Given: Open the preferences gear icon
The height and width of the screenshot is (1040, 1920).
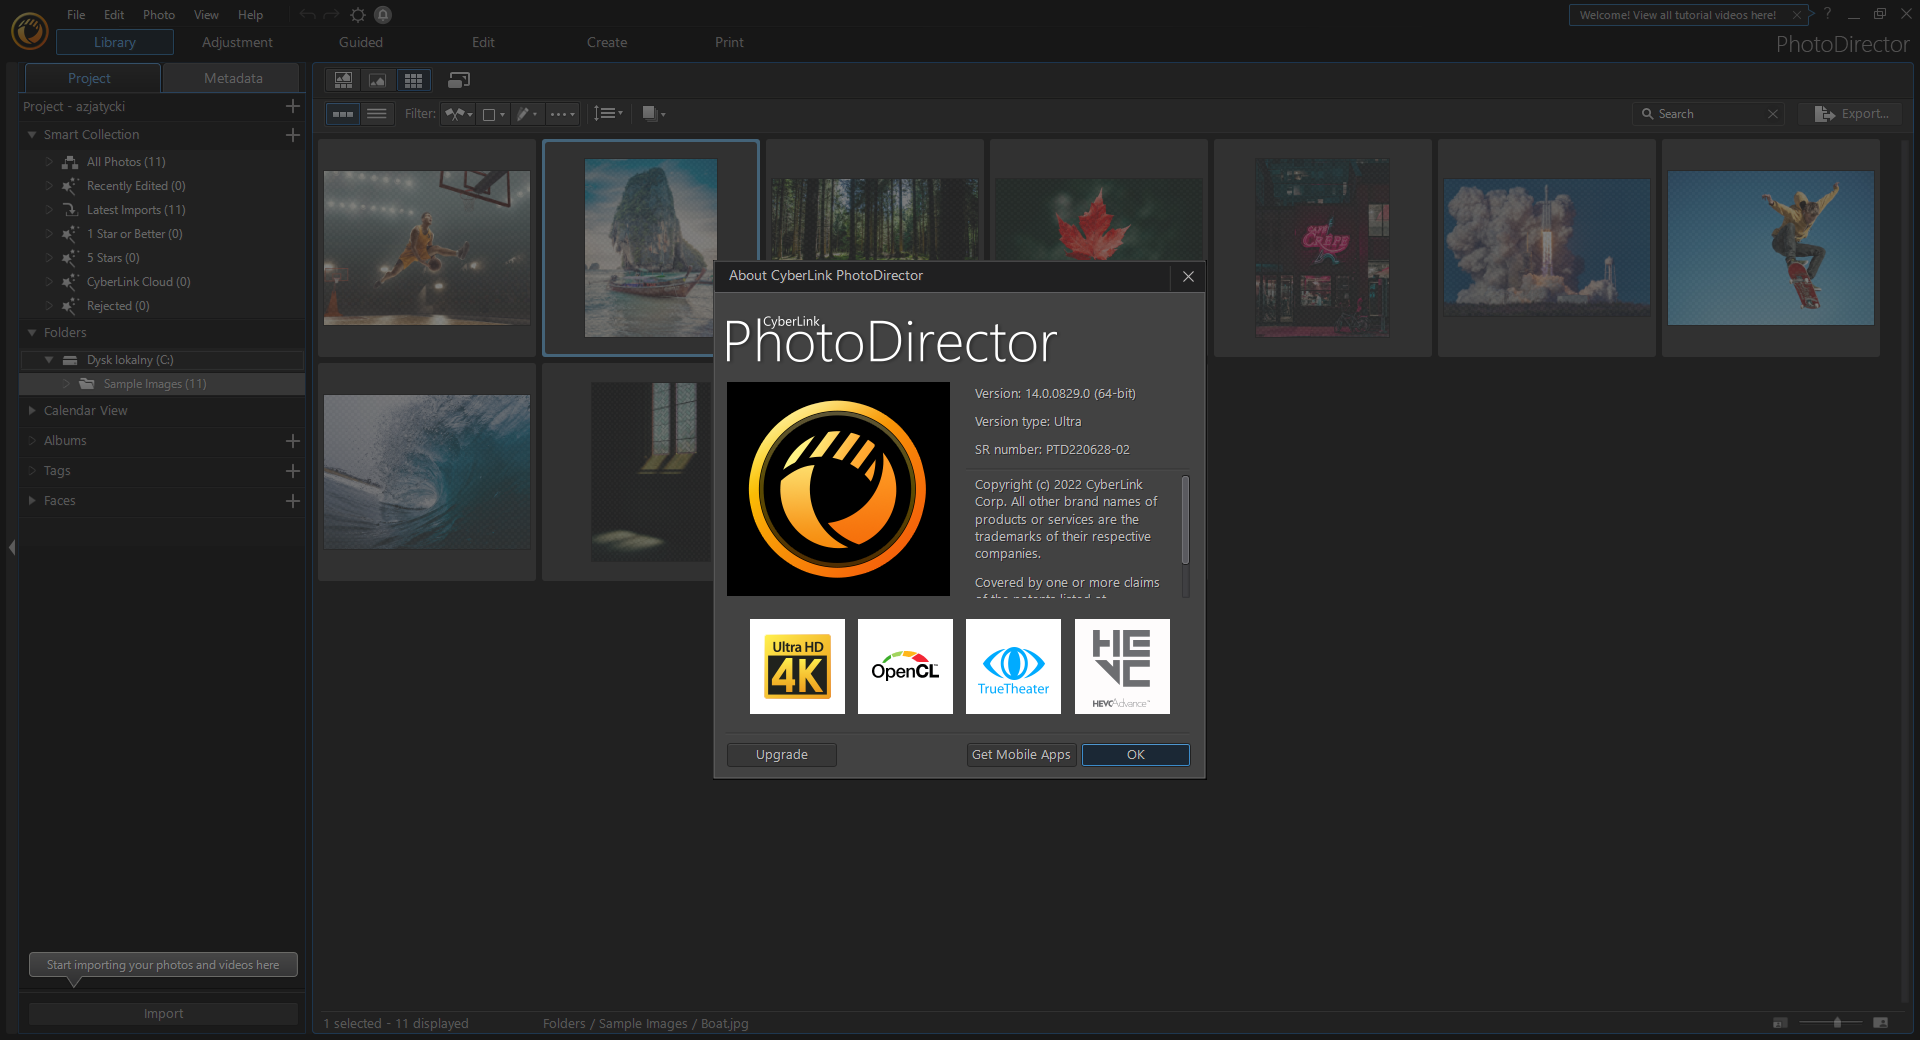Looking at the screenshot, I should click(x=358, y=15).
